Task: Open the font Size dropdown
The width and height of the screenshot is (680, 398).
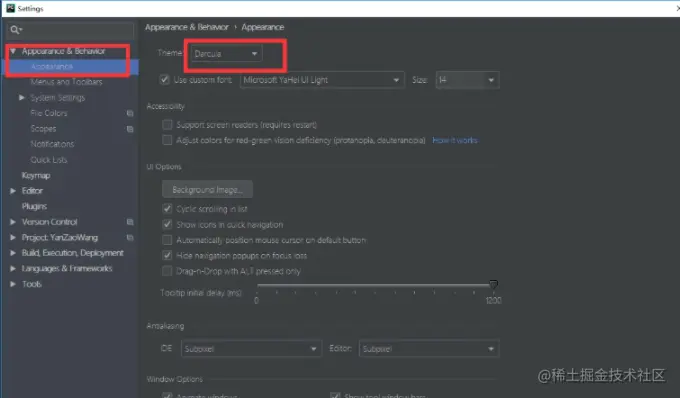Action: (468, 80)
